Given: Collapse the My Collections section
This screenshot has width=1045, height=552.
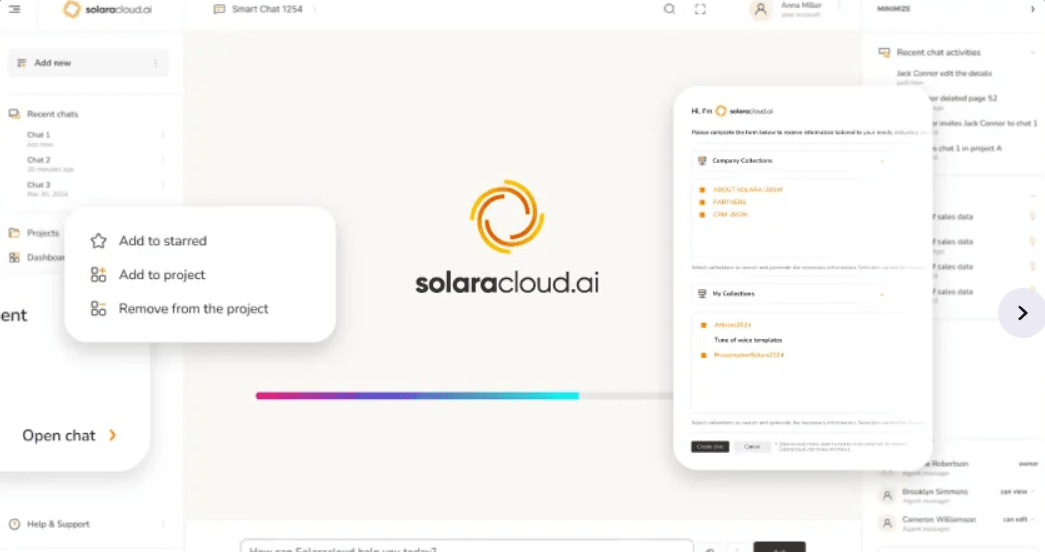Looking at the screenshot, I should 882,294.
